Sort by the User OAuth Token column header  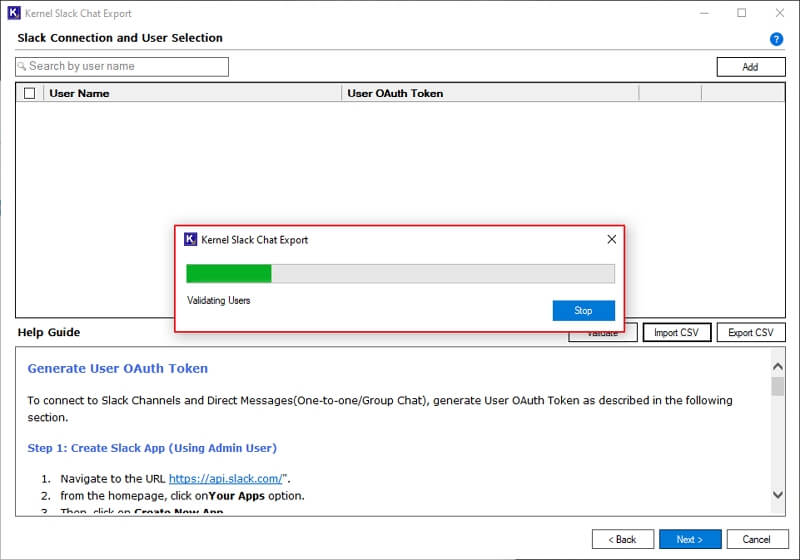(x=490, y=93)
